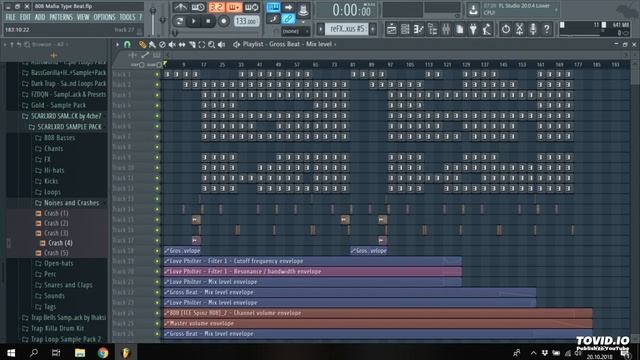Image resolution: width=640 pixels, height=360 pixels.
Task: Click the plug-shaped plugin picker icon
Action: (473, 29)
